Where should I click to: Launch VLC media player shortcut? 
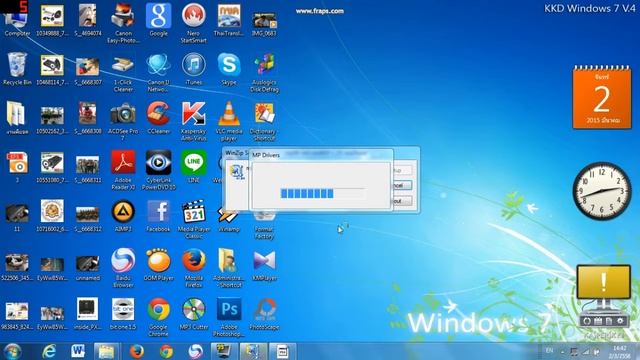229,121
